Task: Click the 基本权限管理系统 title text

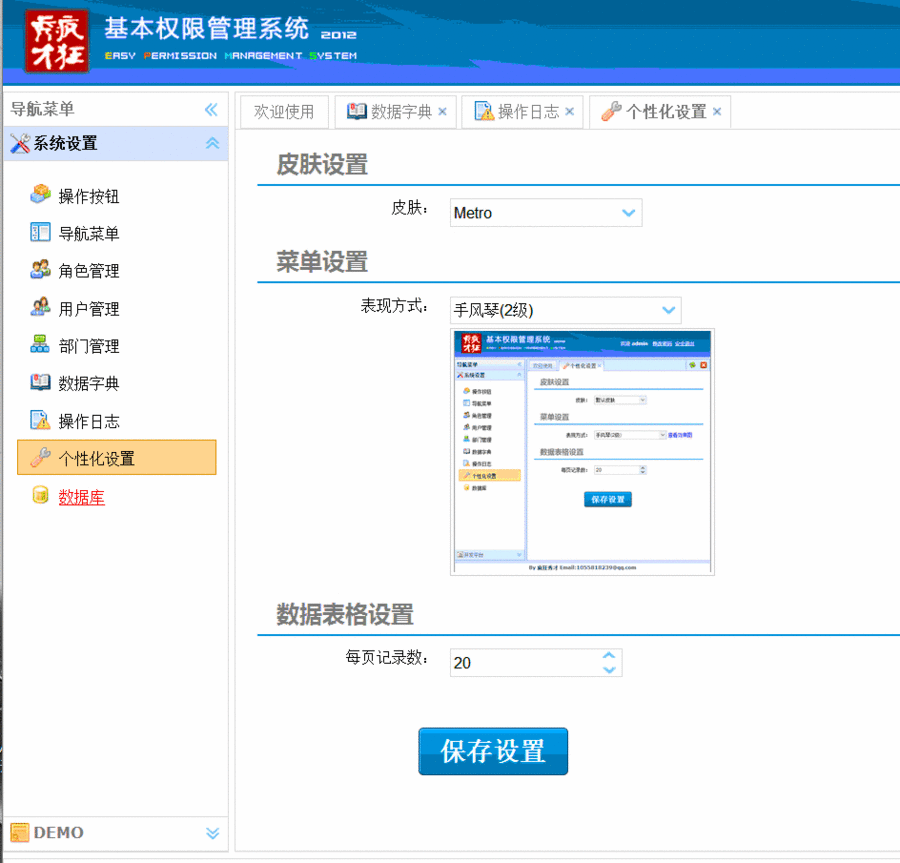Action: tap(207, 28)
